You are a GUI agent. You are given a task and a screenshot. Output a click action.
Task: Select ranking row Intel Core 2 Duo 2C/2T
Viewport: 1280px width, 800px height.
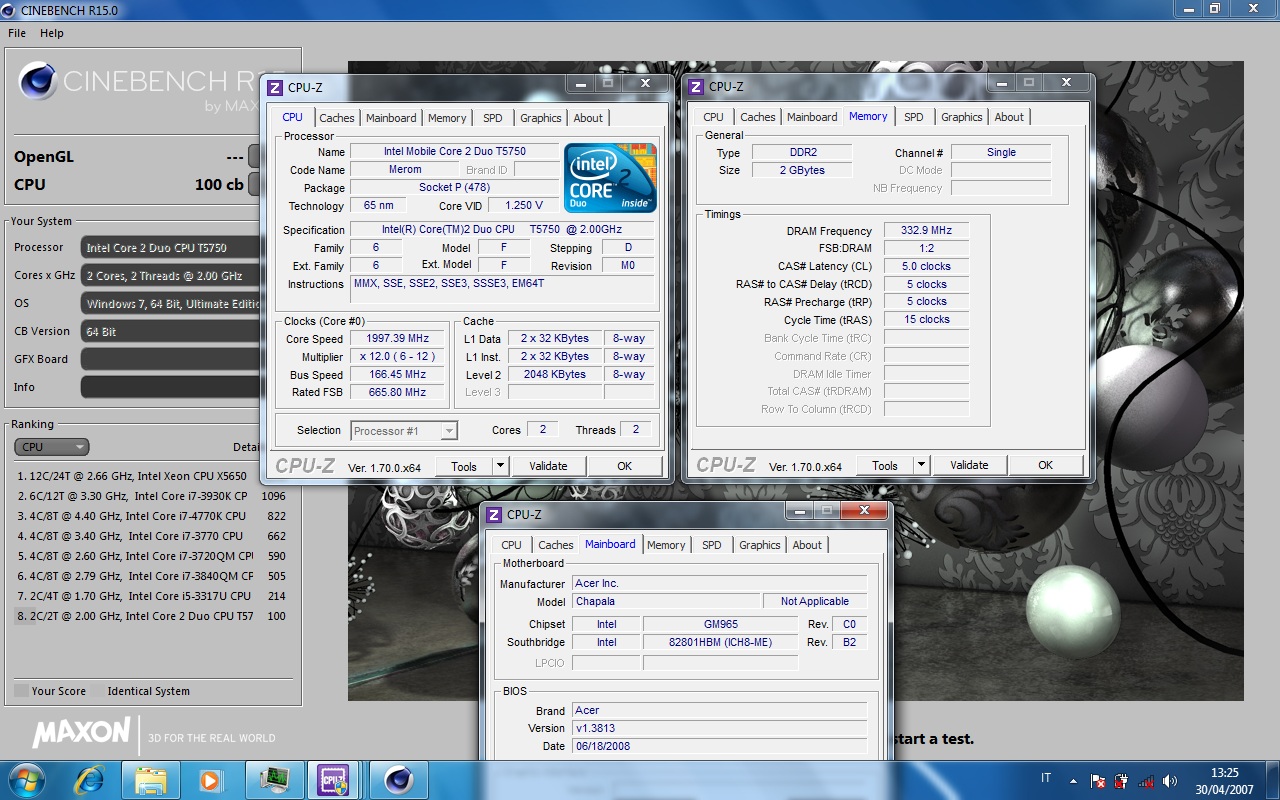click(152, 616)
